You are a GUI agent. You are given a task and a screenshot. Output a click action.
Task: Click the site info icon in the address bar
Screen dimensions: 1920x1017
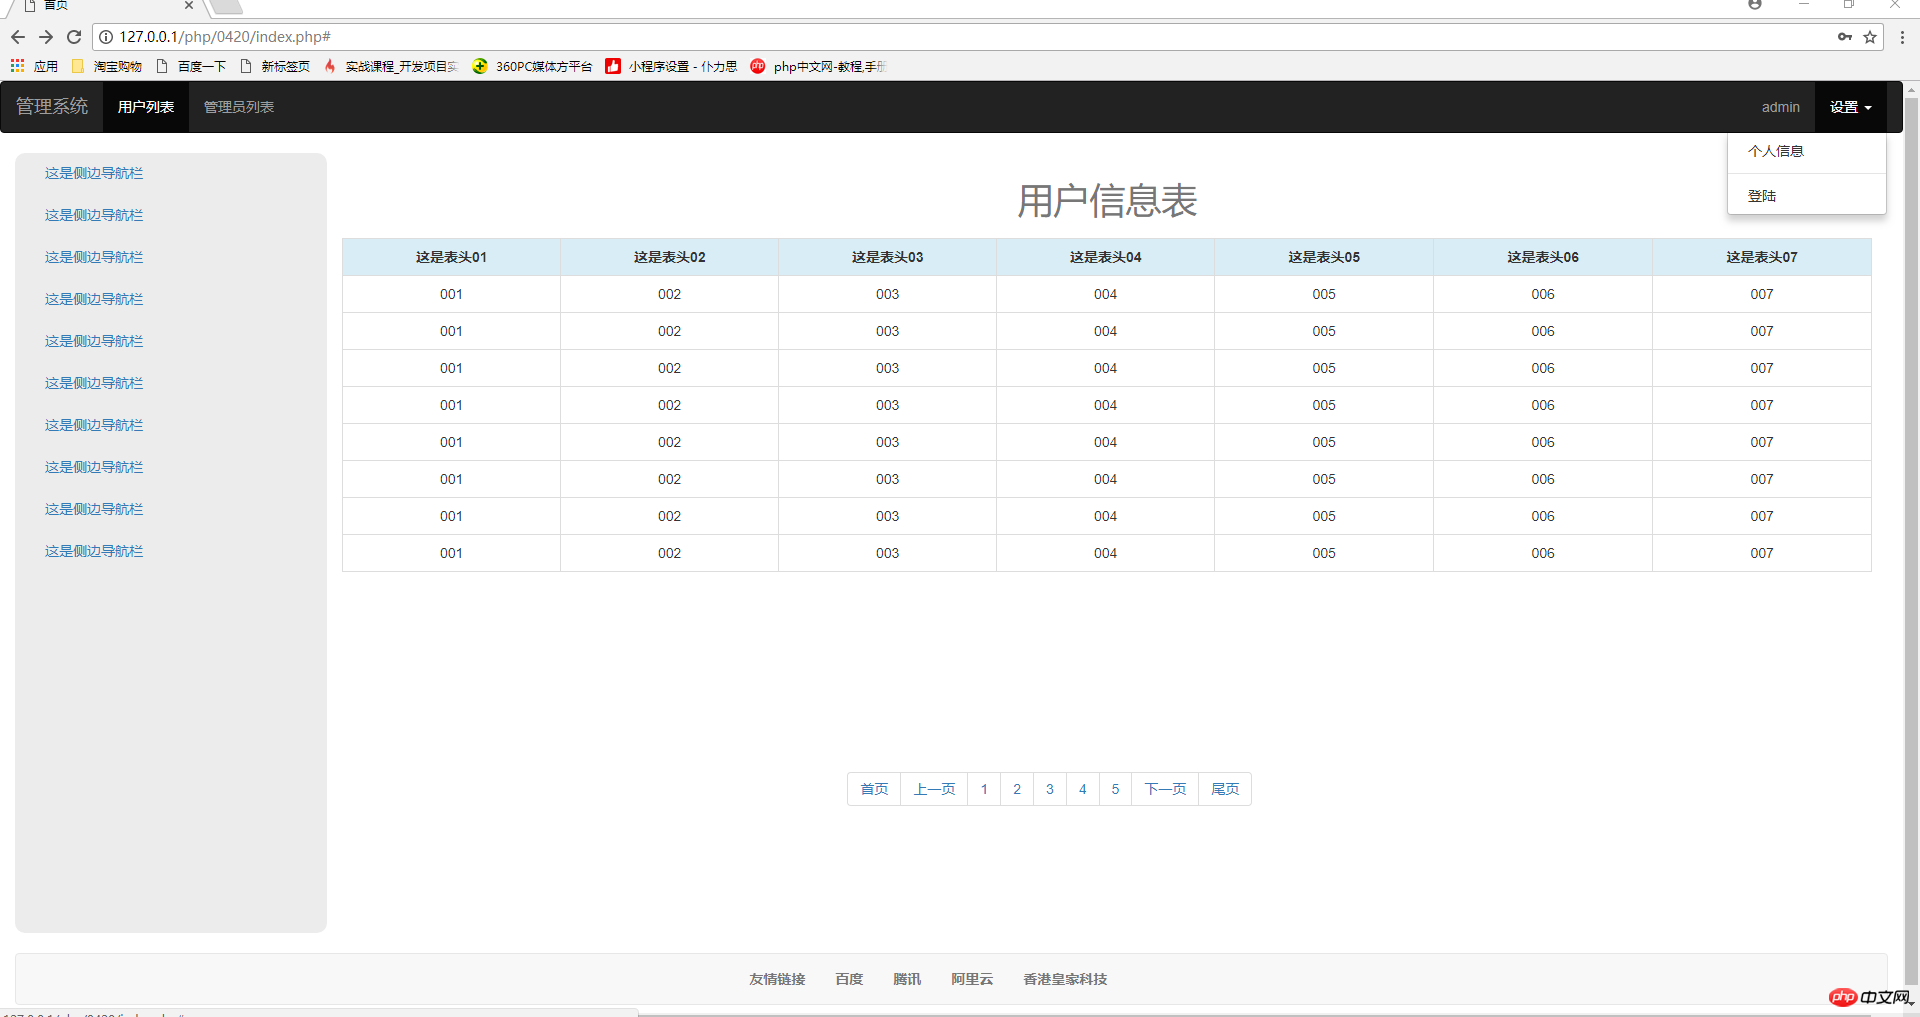(106, 37)
